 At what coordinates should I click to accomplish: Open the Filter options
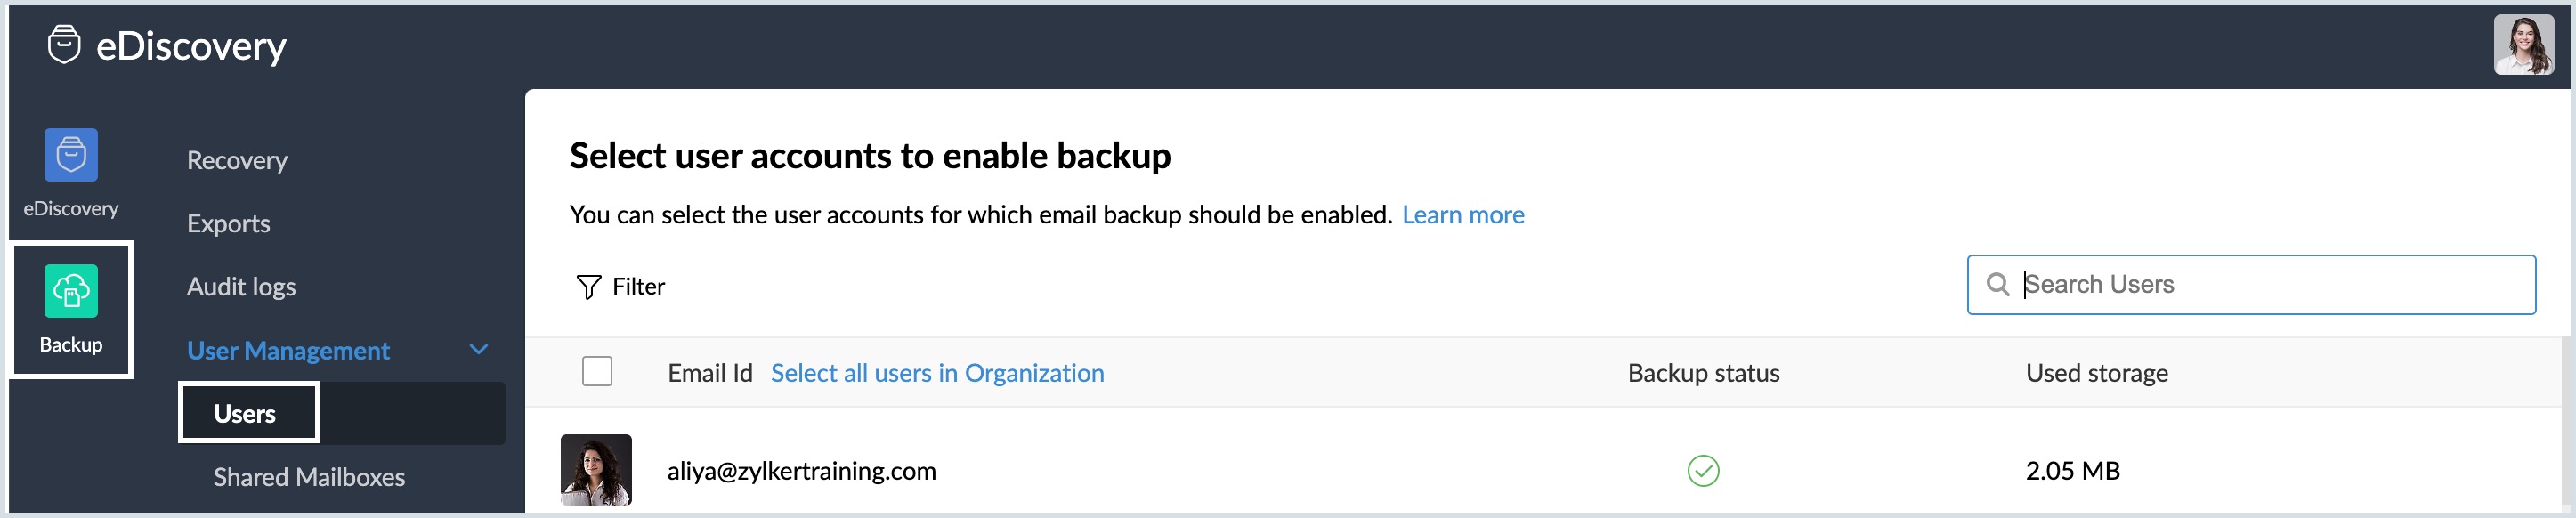(x=622, y=286)
